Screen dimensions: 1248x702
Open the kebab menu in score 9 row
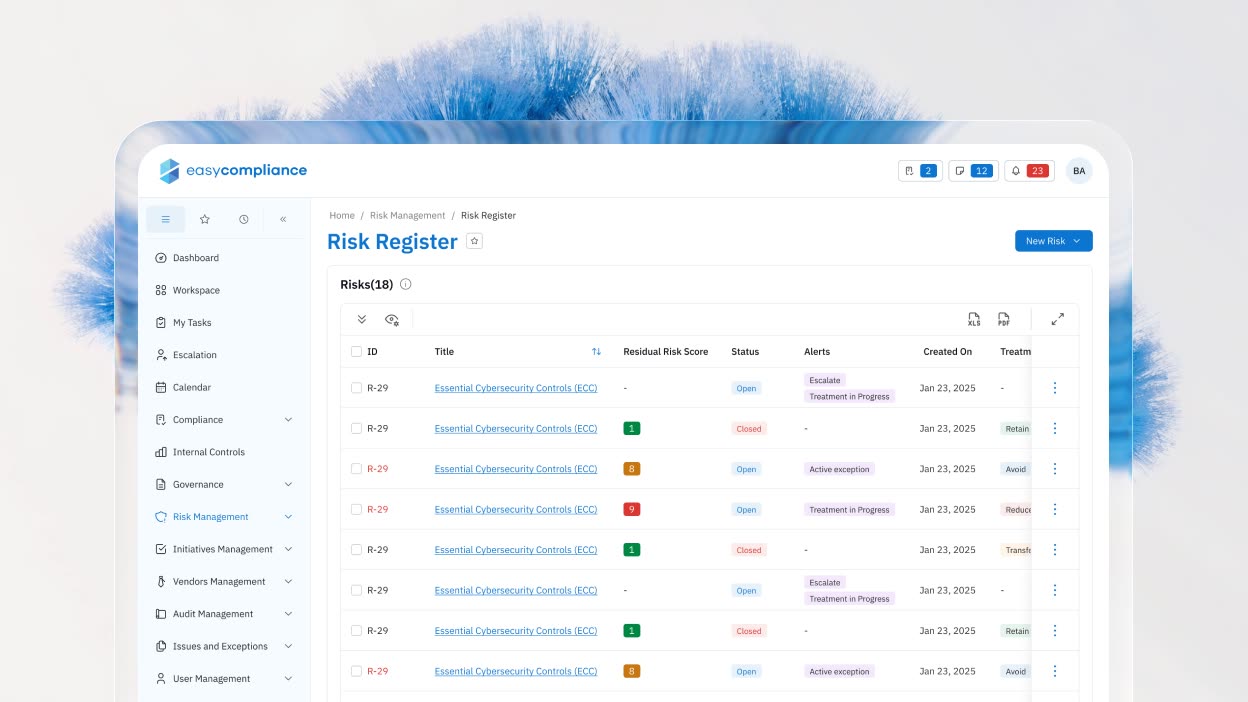1055,509
